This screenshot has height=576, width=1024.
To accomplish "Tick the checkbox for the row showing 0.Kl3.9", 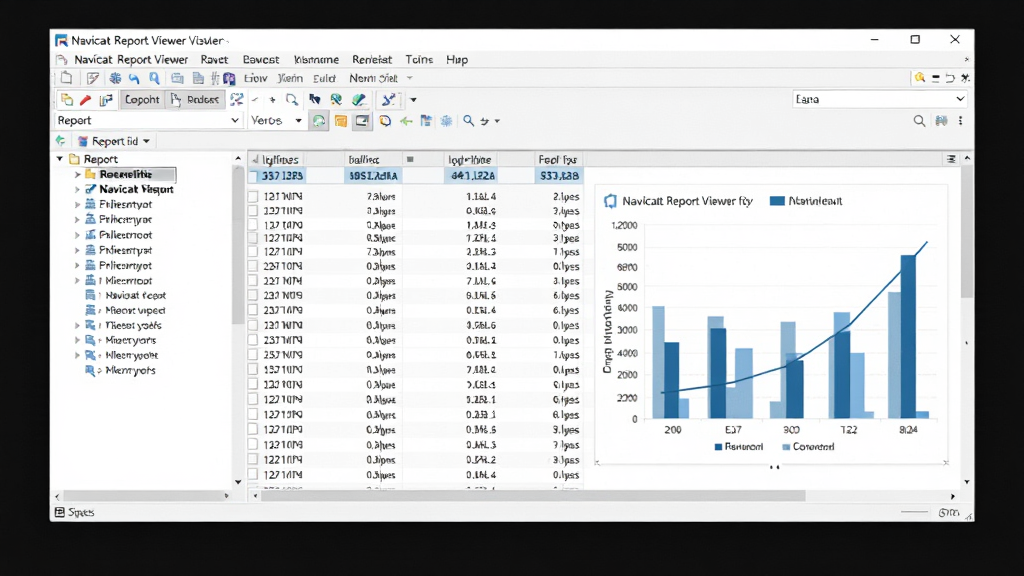I will point(253,211).
